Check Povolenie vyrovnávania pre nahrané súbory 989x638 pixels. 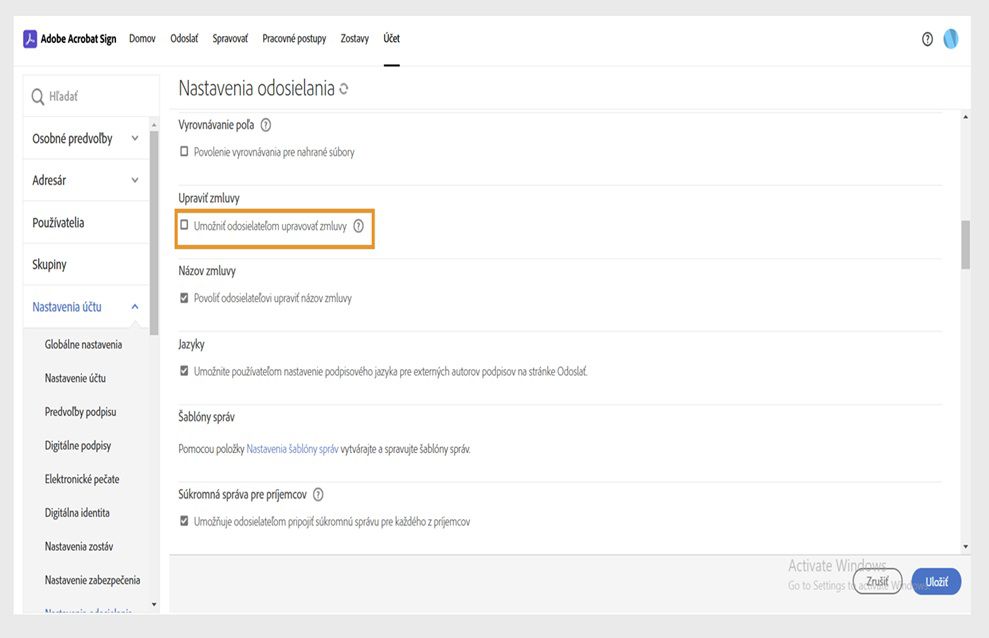(x=184, y=152)
